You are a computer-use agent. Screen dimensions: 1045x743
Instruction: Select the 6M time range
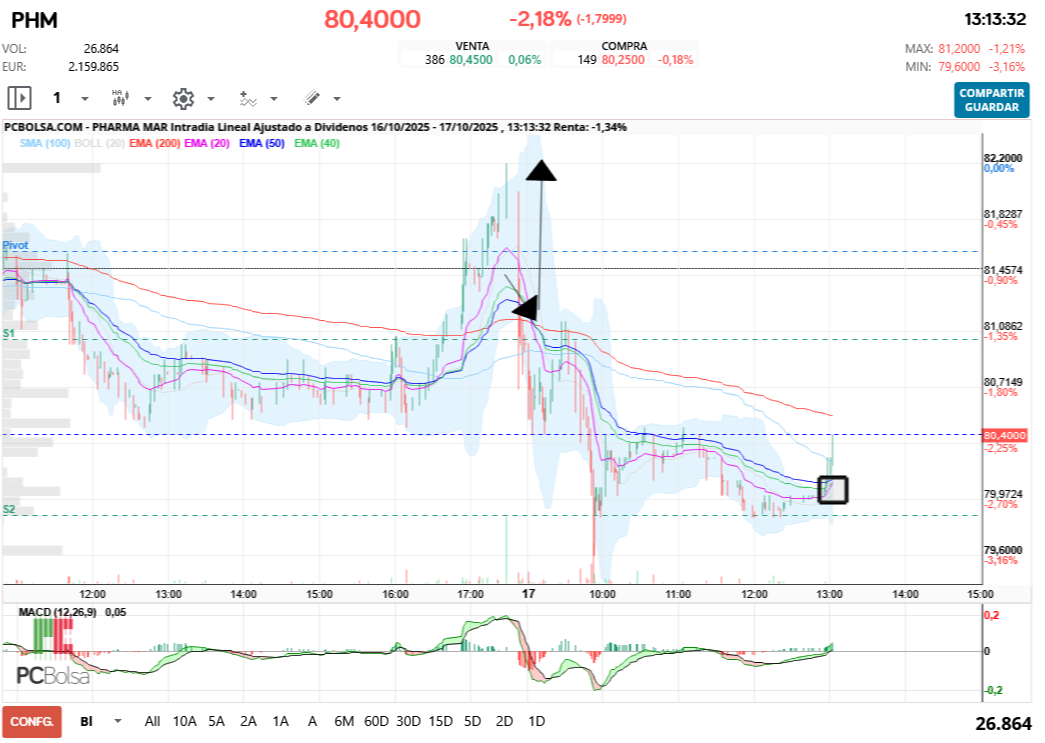(x=344, y=721)
